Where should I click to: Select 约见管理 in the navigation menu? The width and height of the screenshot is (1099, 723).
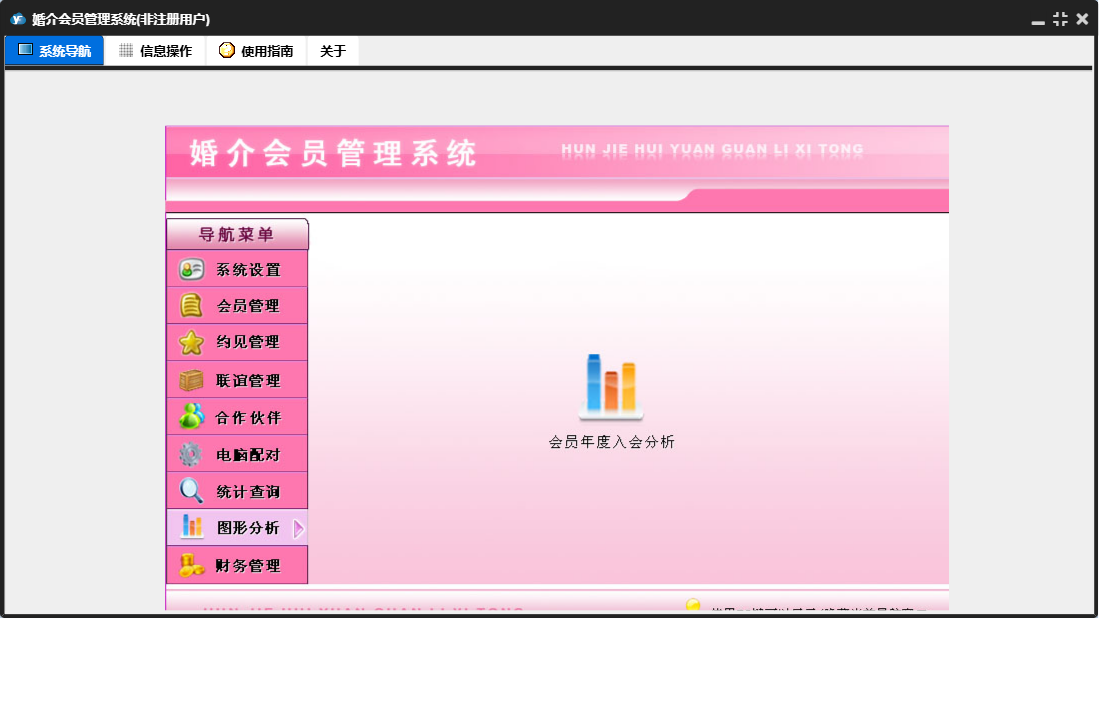(237, 343)
